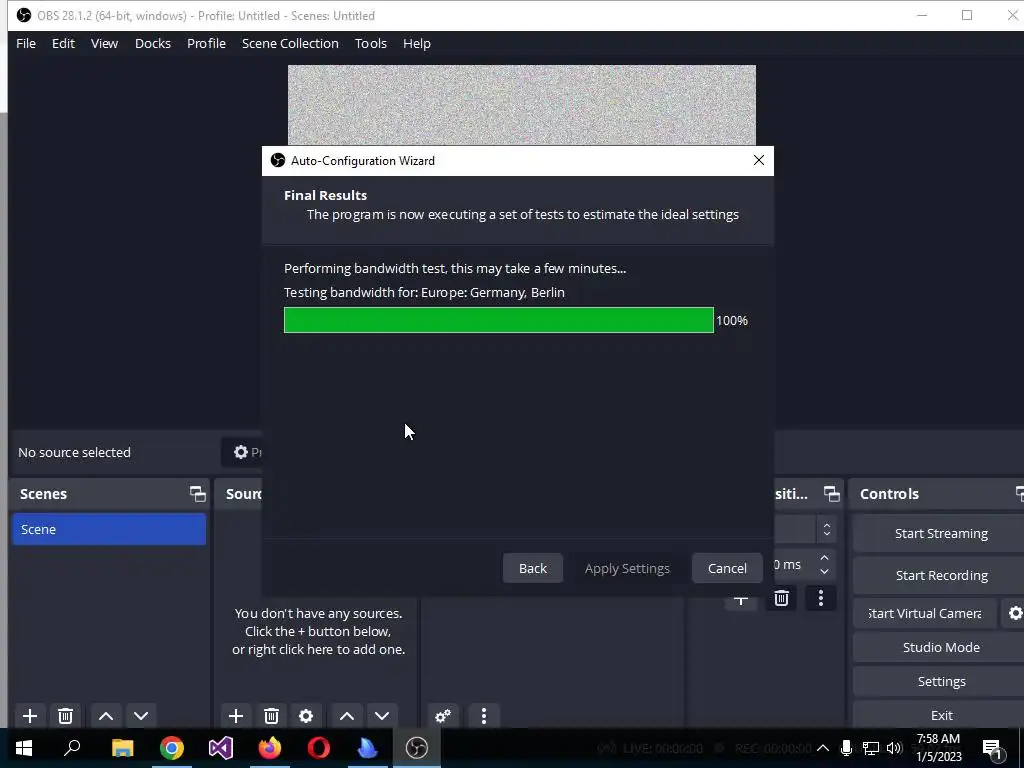Select OBS Studio icon in taskbar

click(417, 748)
